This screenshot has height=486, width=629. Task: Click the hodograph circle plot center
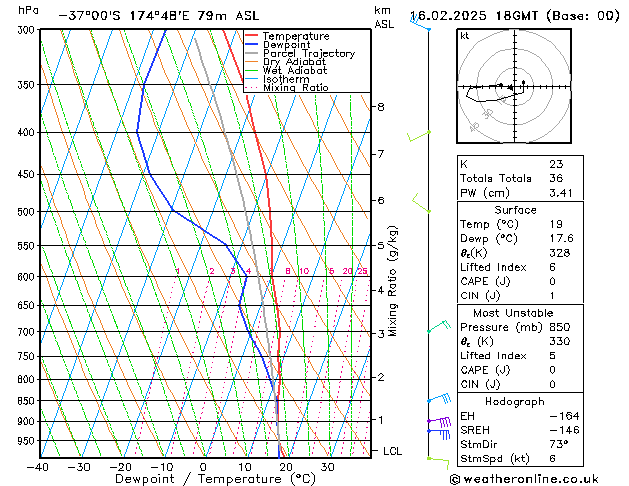pos(512,88)
